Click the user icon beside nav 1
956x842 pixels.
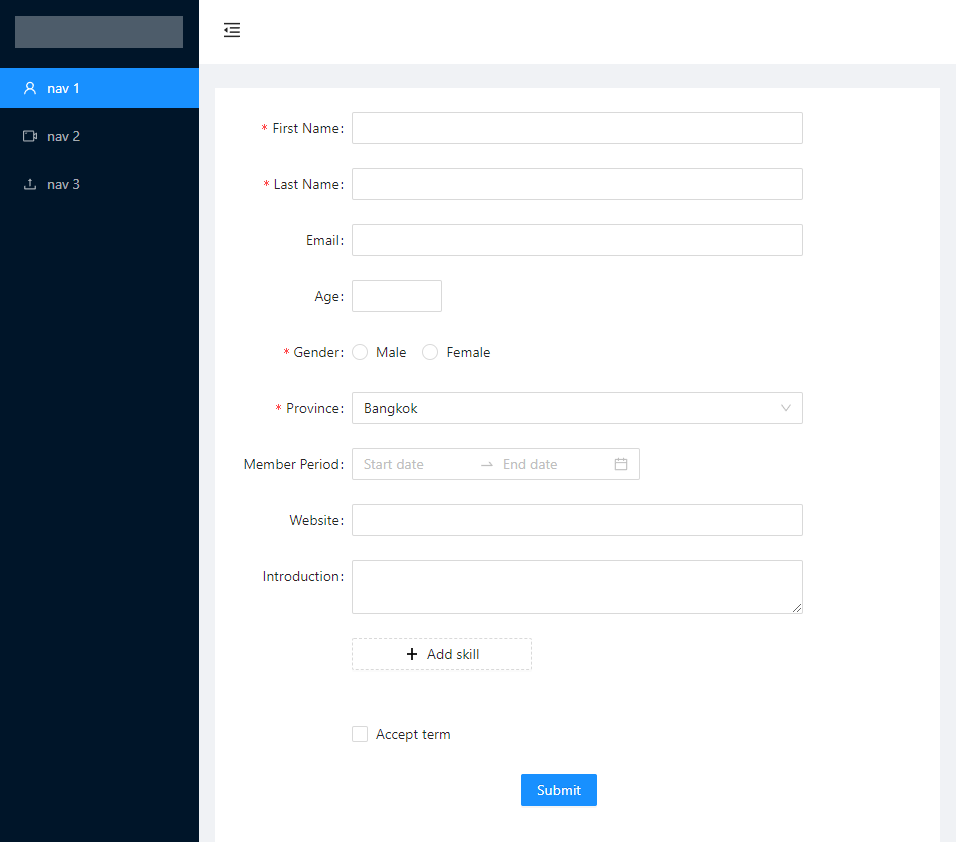point(30,88)
